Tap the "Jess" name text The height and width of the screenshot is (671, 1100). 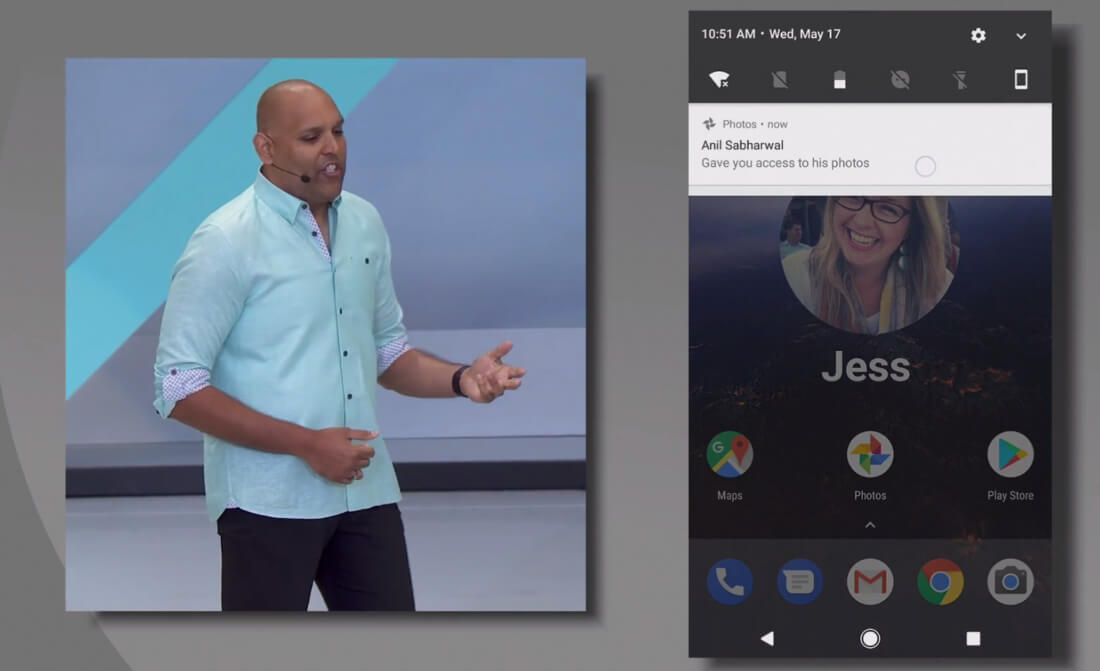[x=866, y=366]
